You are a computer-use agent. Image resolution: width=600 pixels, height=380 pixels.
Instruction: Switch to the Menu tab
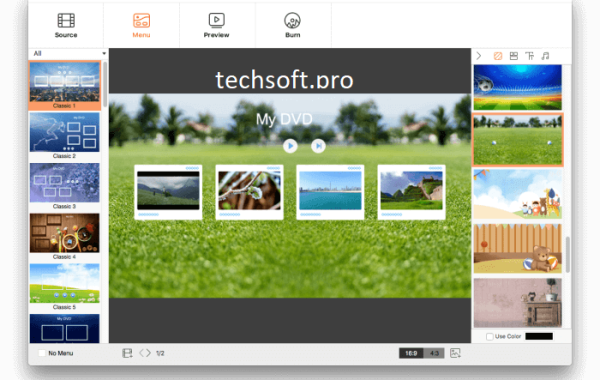pos(141,25)
